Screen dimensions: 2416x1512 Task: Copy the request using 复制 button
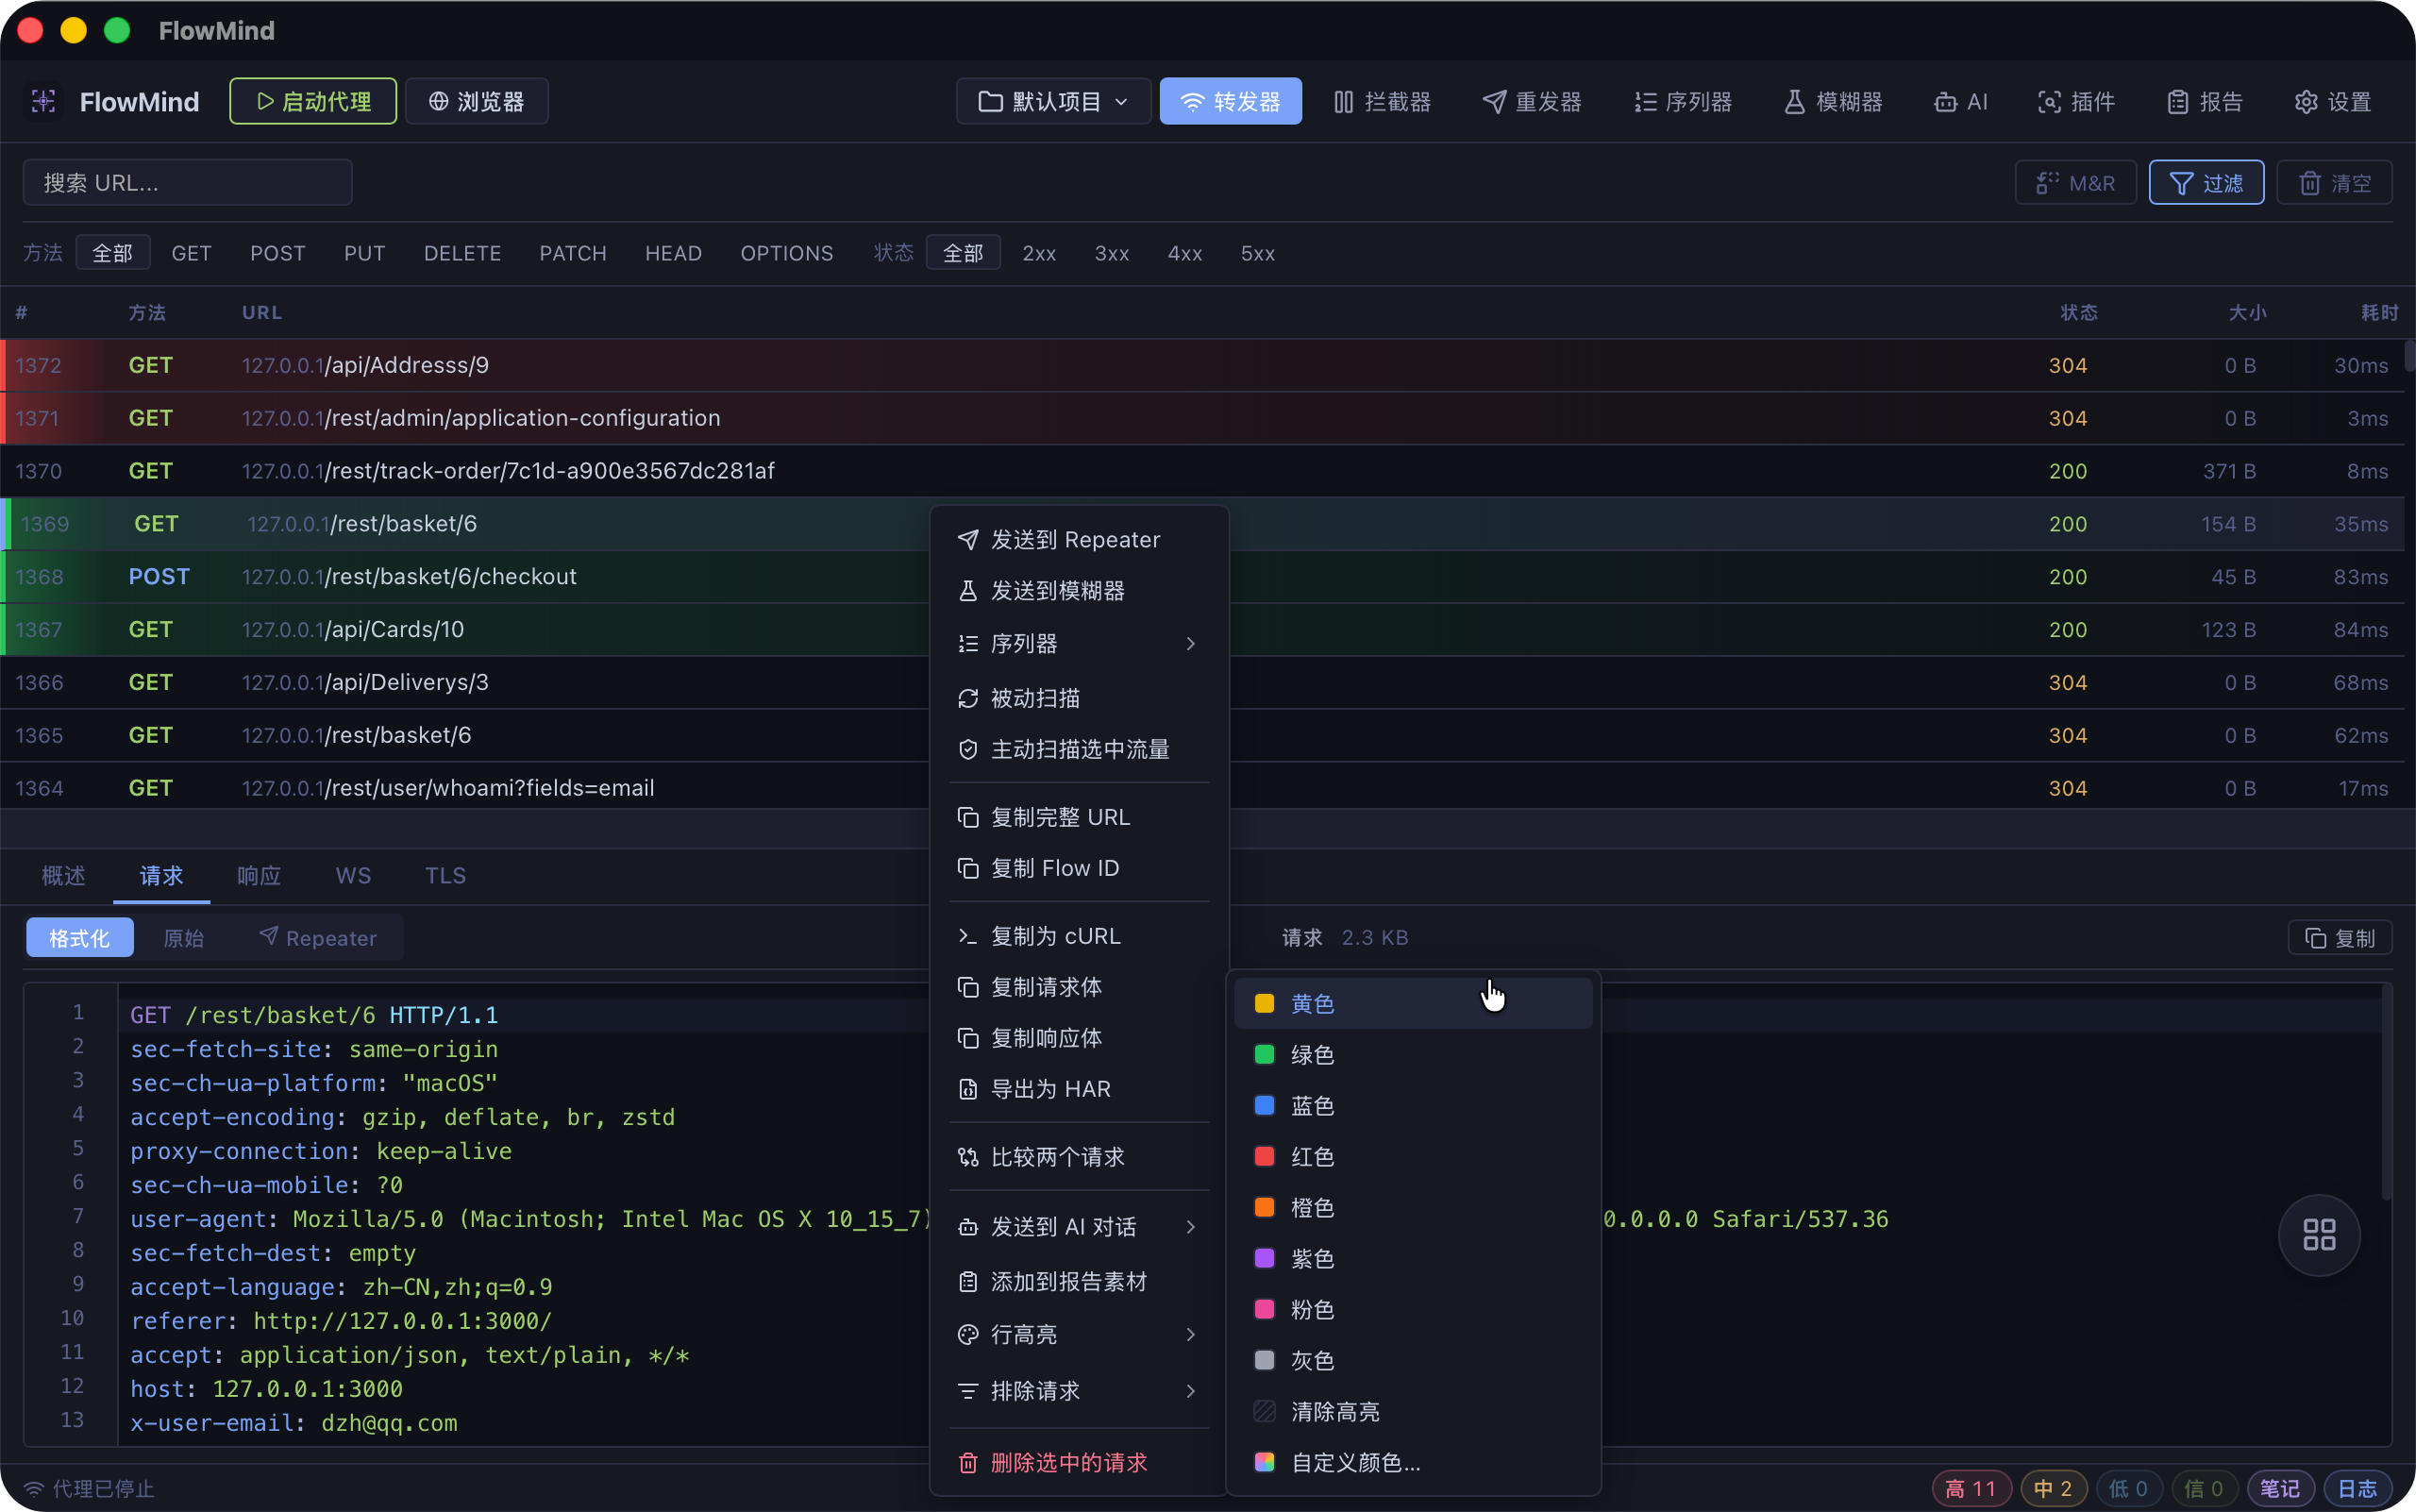click(x=2340, y=938)
